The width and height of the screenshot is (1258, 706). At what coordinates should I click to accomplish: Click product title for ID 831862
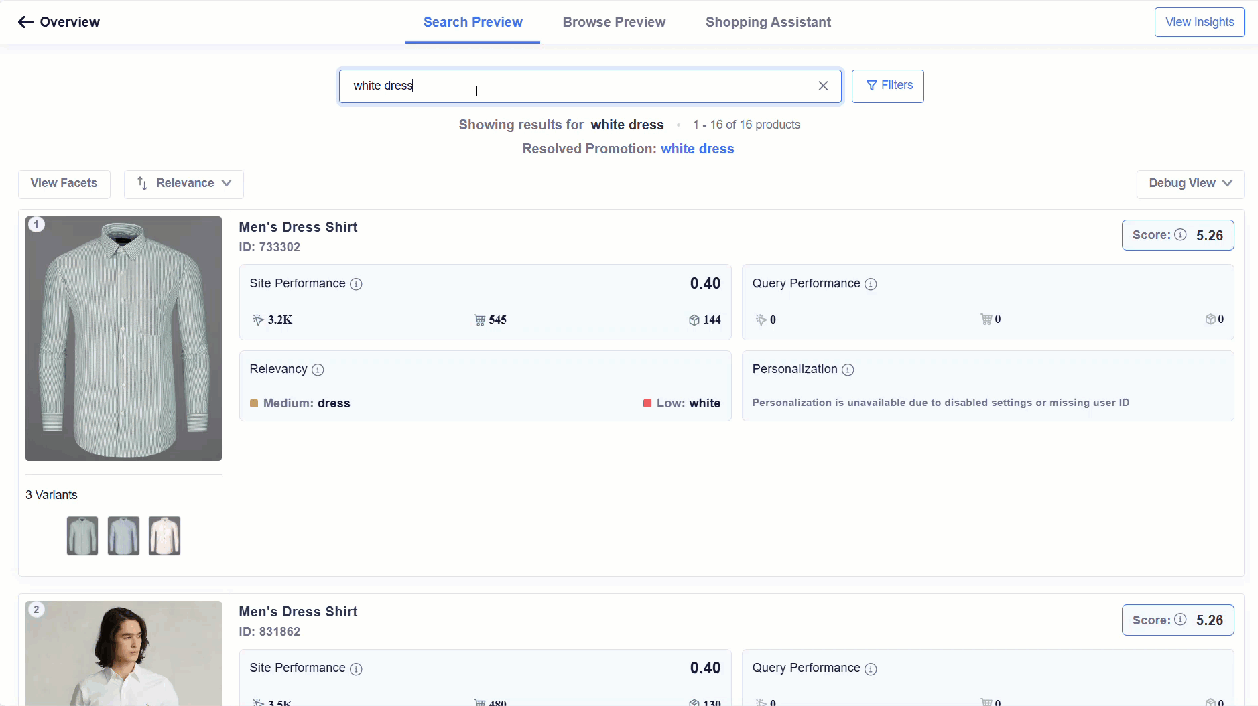(298, 611)
